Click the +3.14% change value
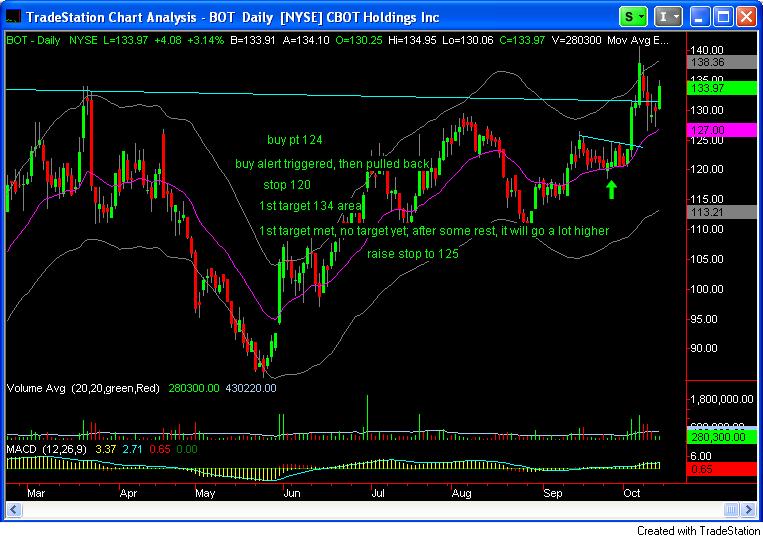Viewport: 763px width, 537px height. point(205,40)
